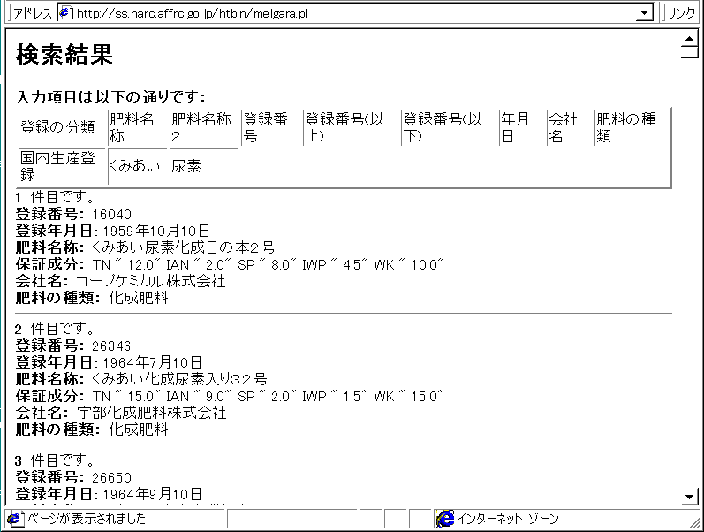The image size is (704, 532).
Task: Click the scrollbar thumb at the top
Action: (x=689, y=53)
